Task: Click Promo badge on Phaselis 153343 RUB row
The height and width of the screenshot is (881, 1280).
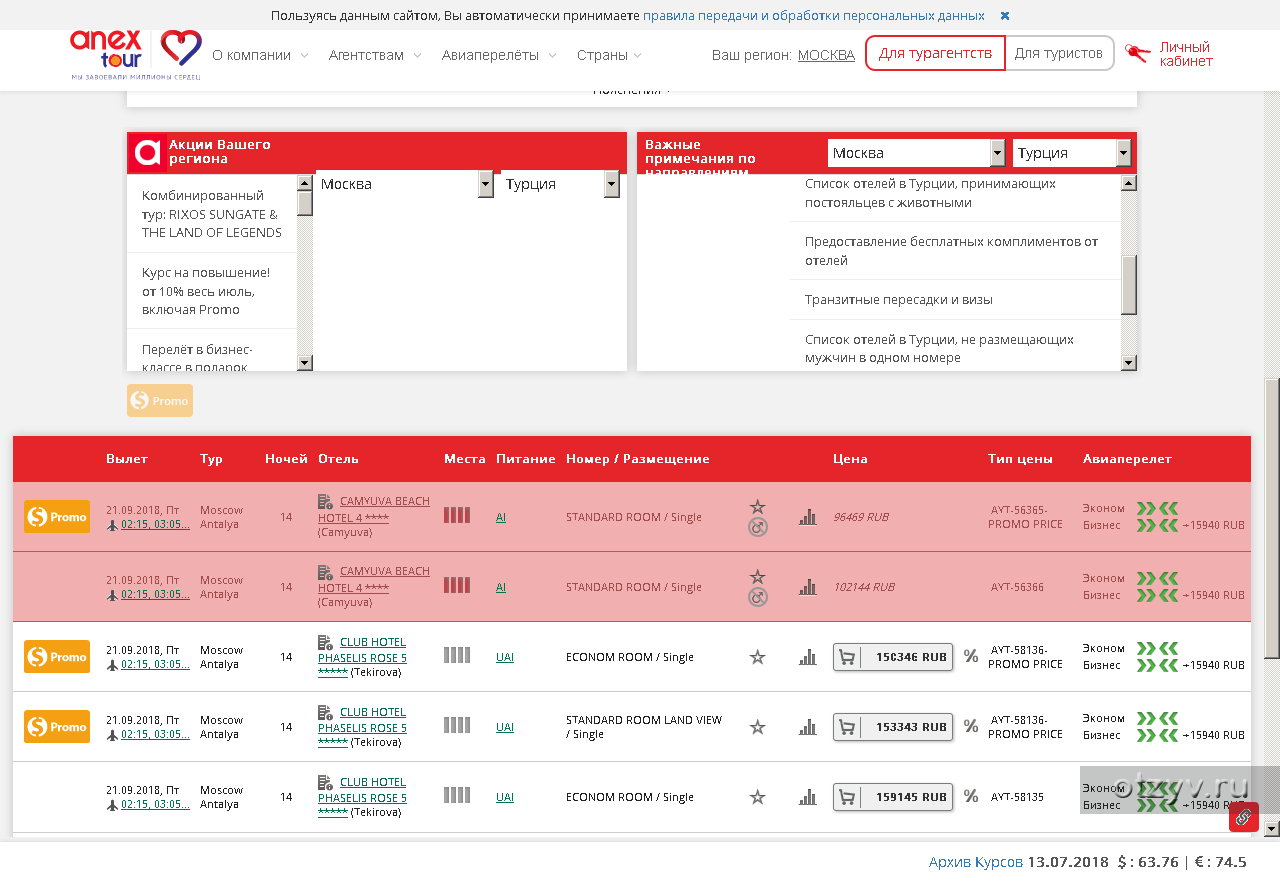Action: [x=57, y=727]
